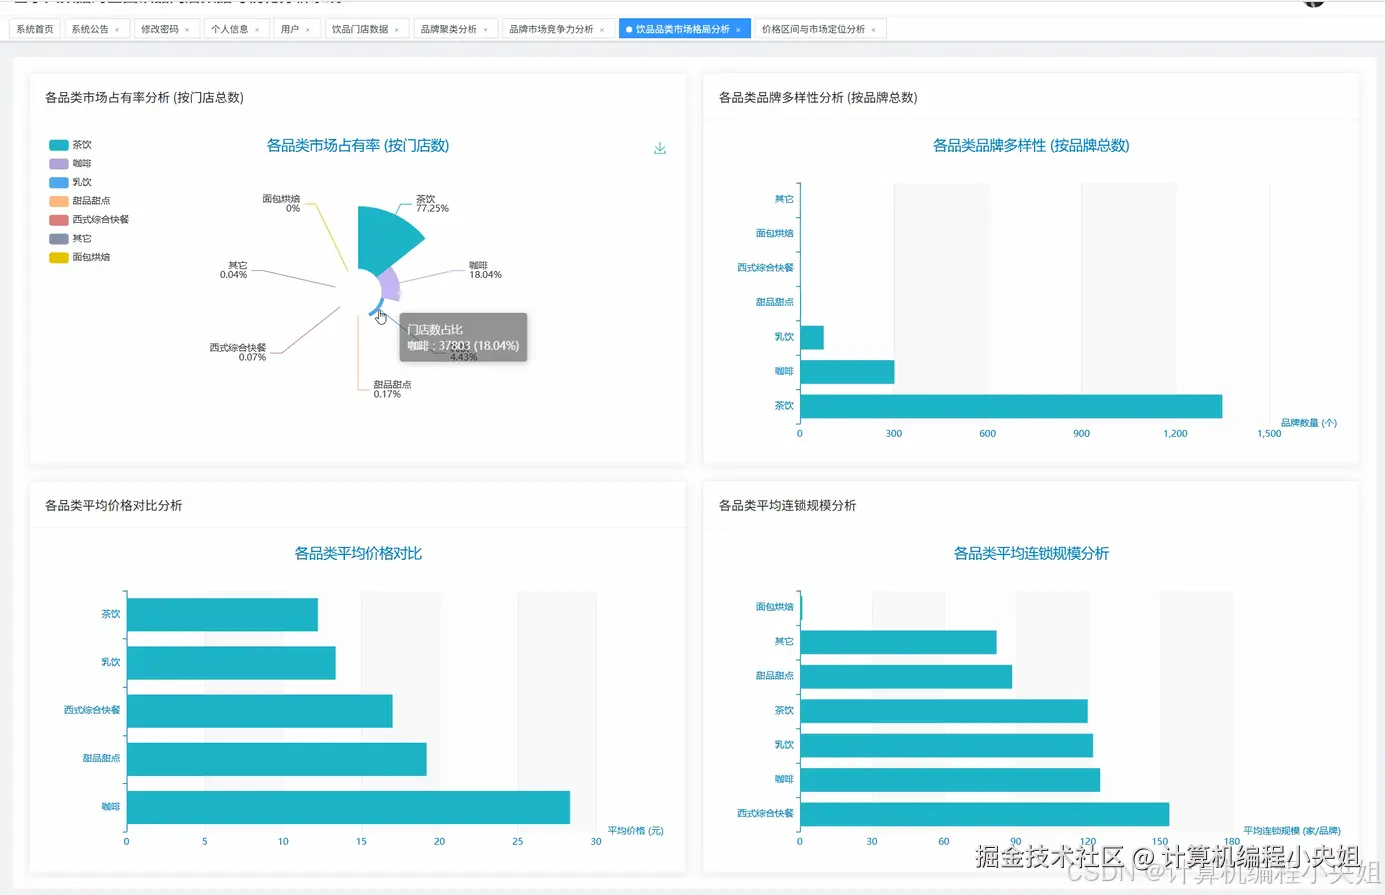Screen dimensions: 1385x895
Task: Close the 系统公告 tab
Action: coord(117,30)
